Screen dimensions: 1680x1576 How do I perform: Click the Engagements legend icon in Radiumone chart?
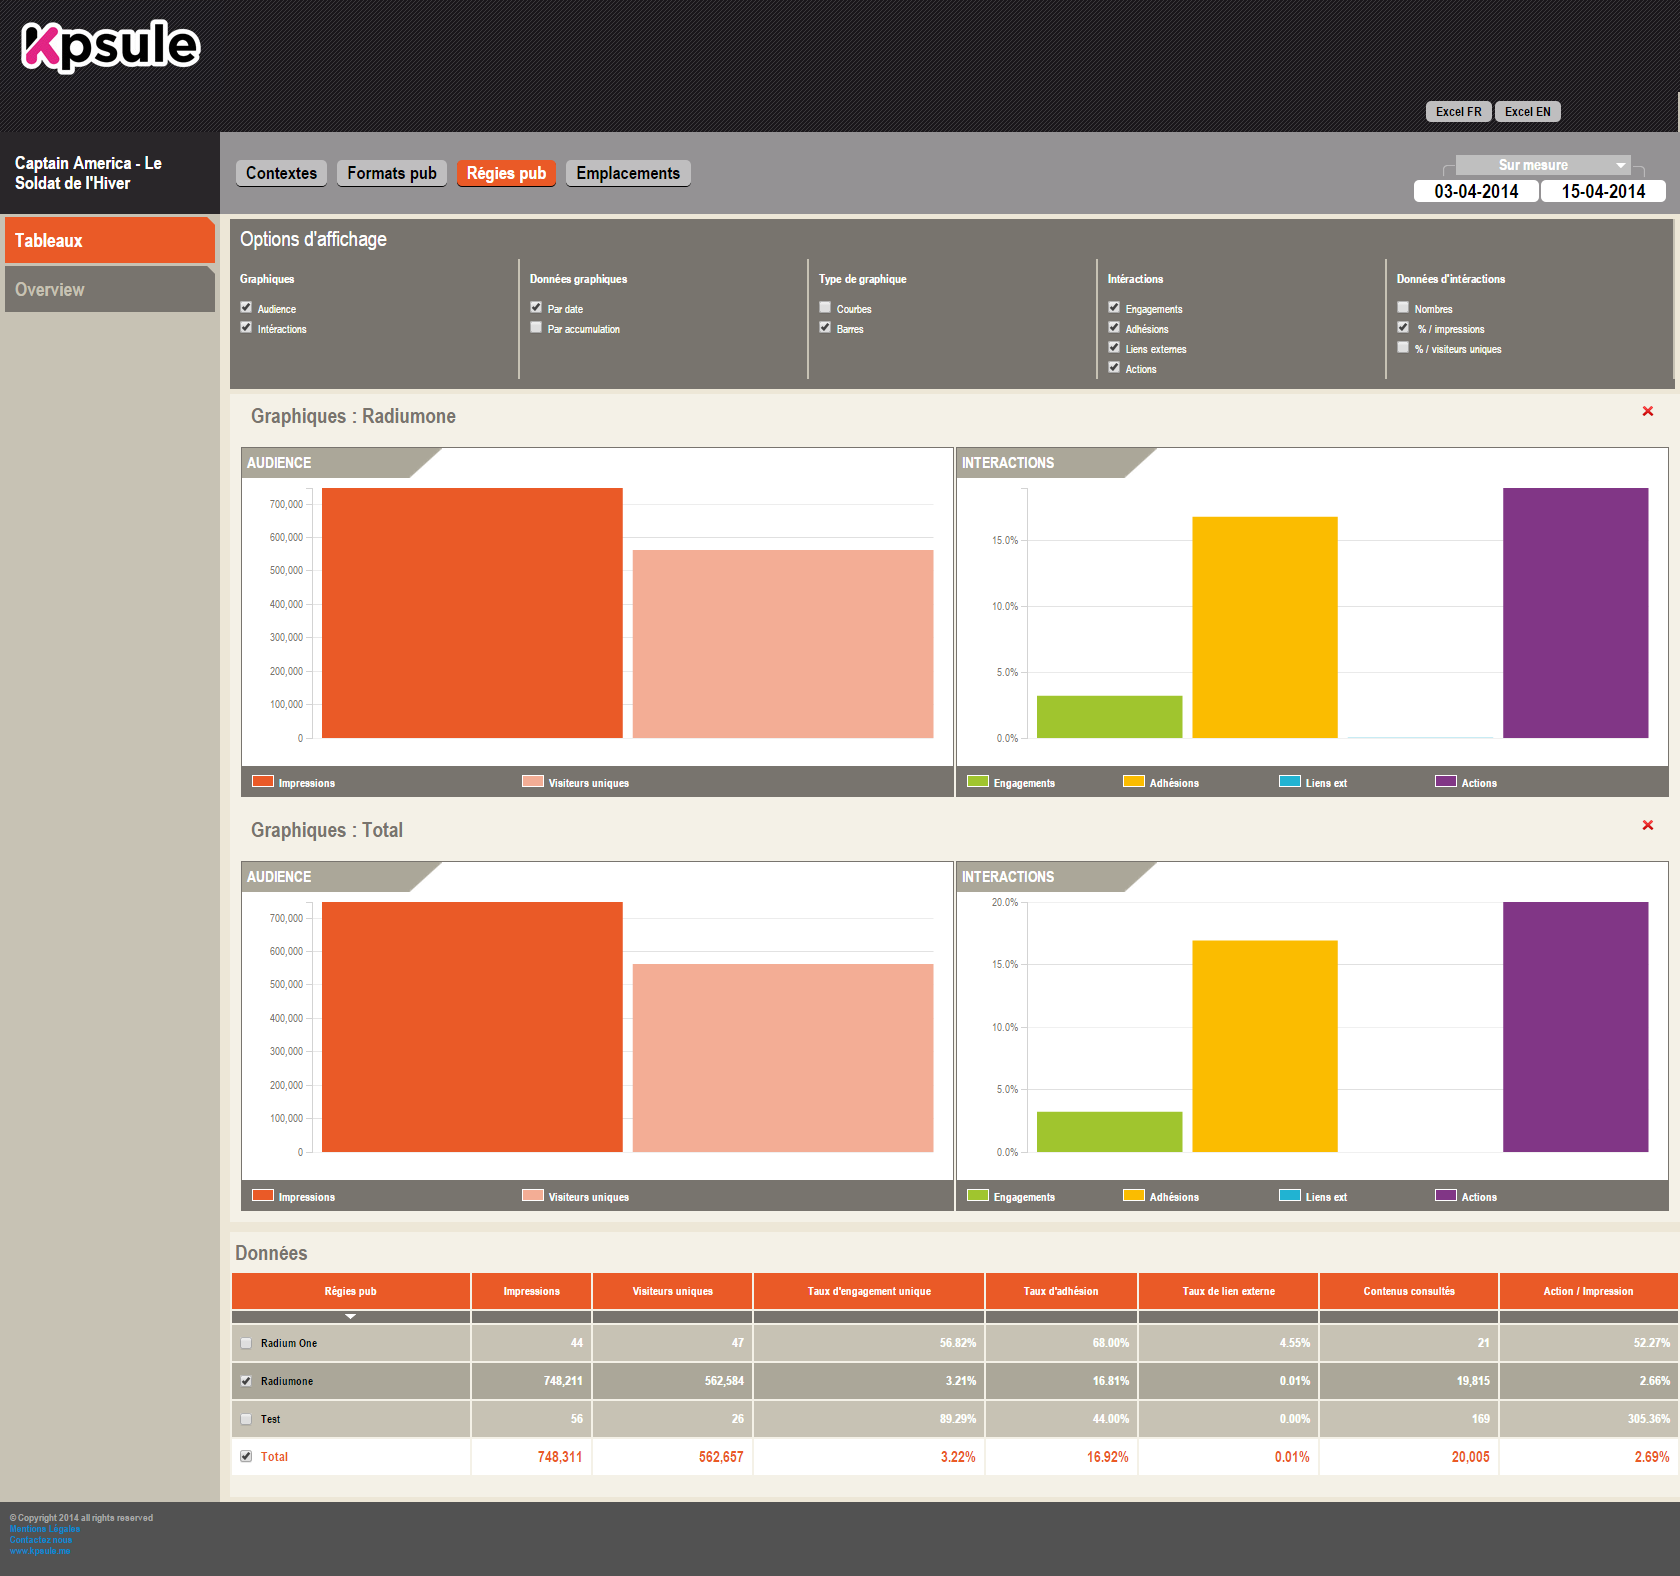[977, 782]
